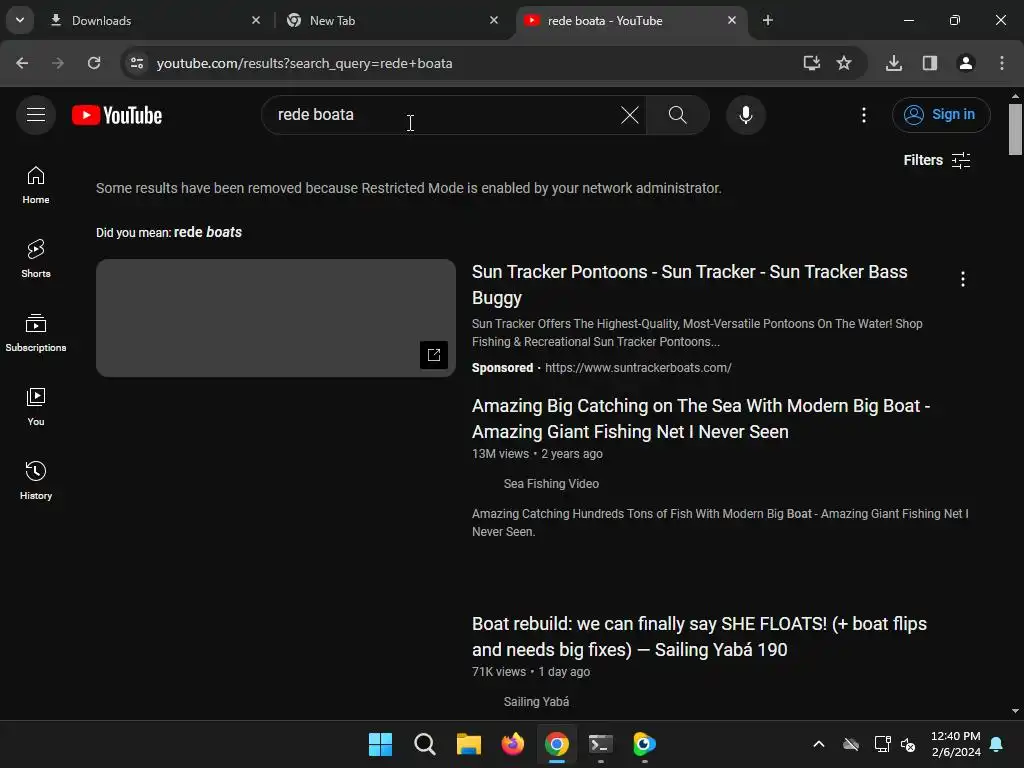Open more options for Sun Tracker ad
Viewport: 1024px width, 768px height.
(x=962, y=279)
